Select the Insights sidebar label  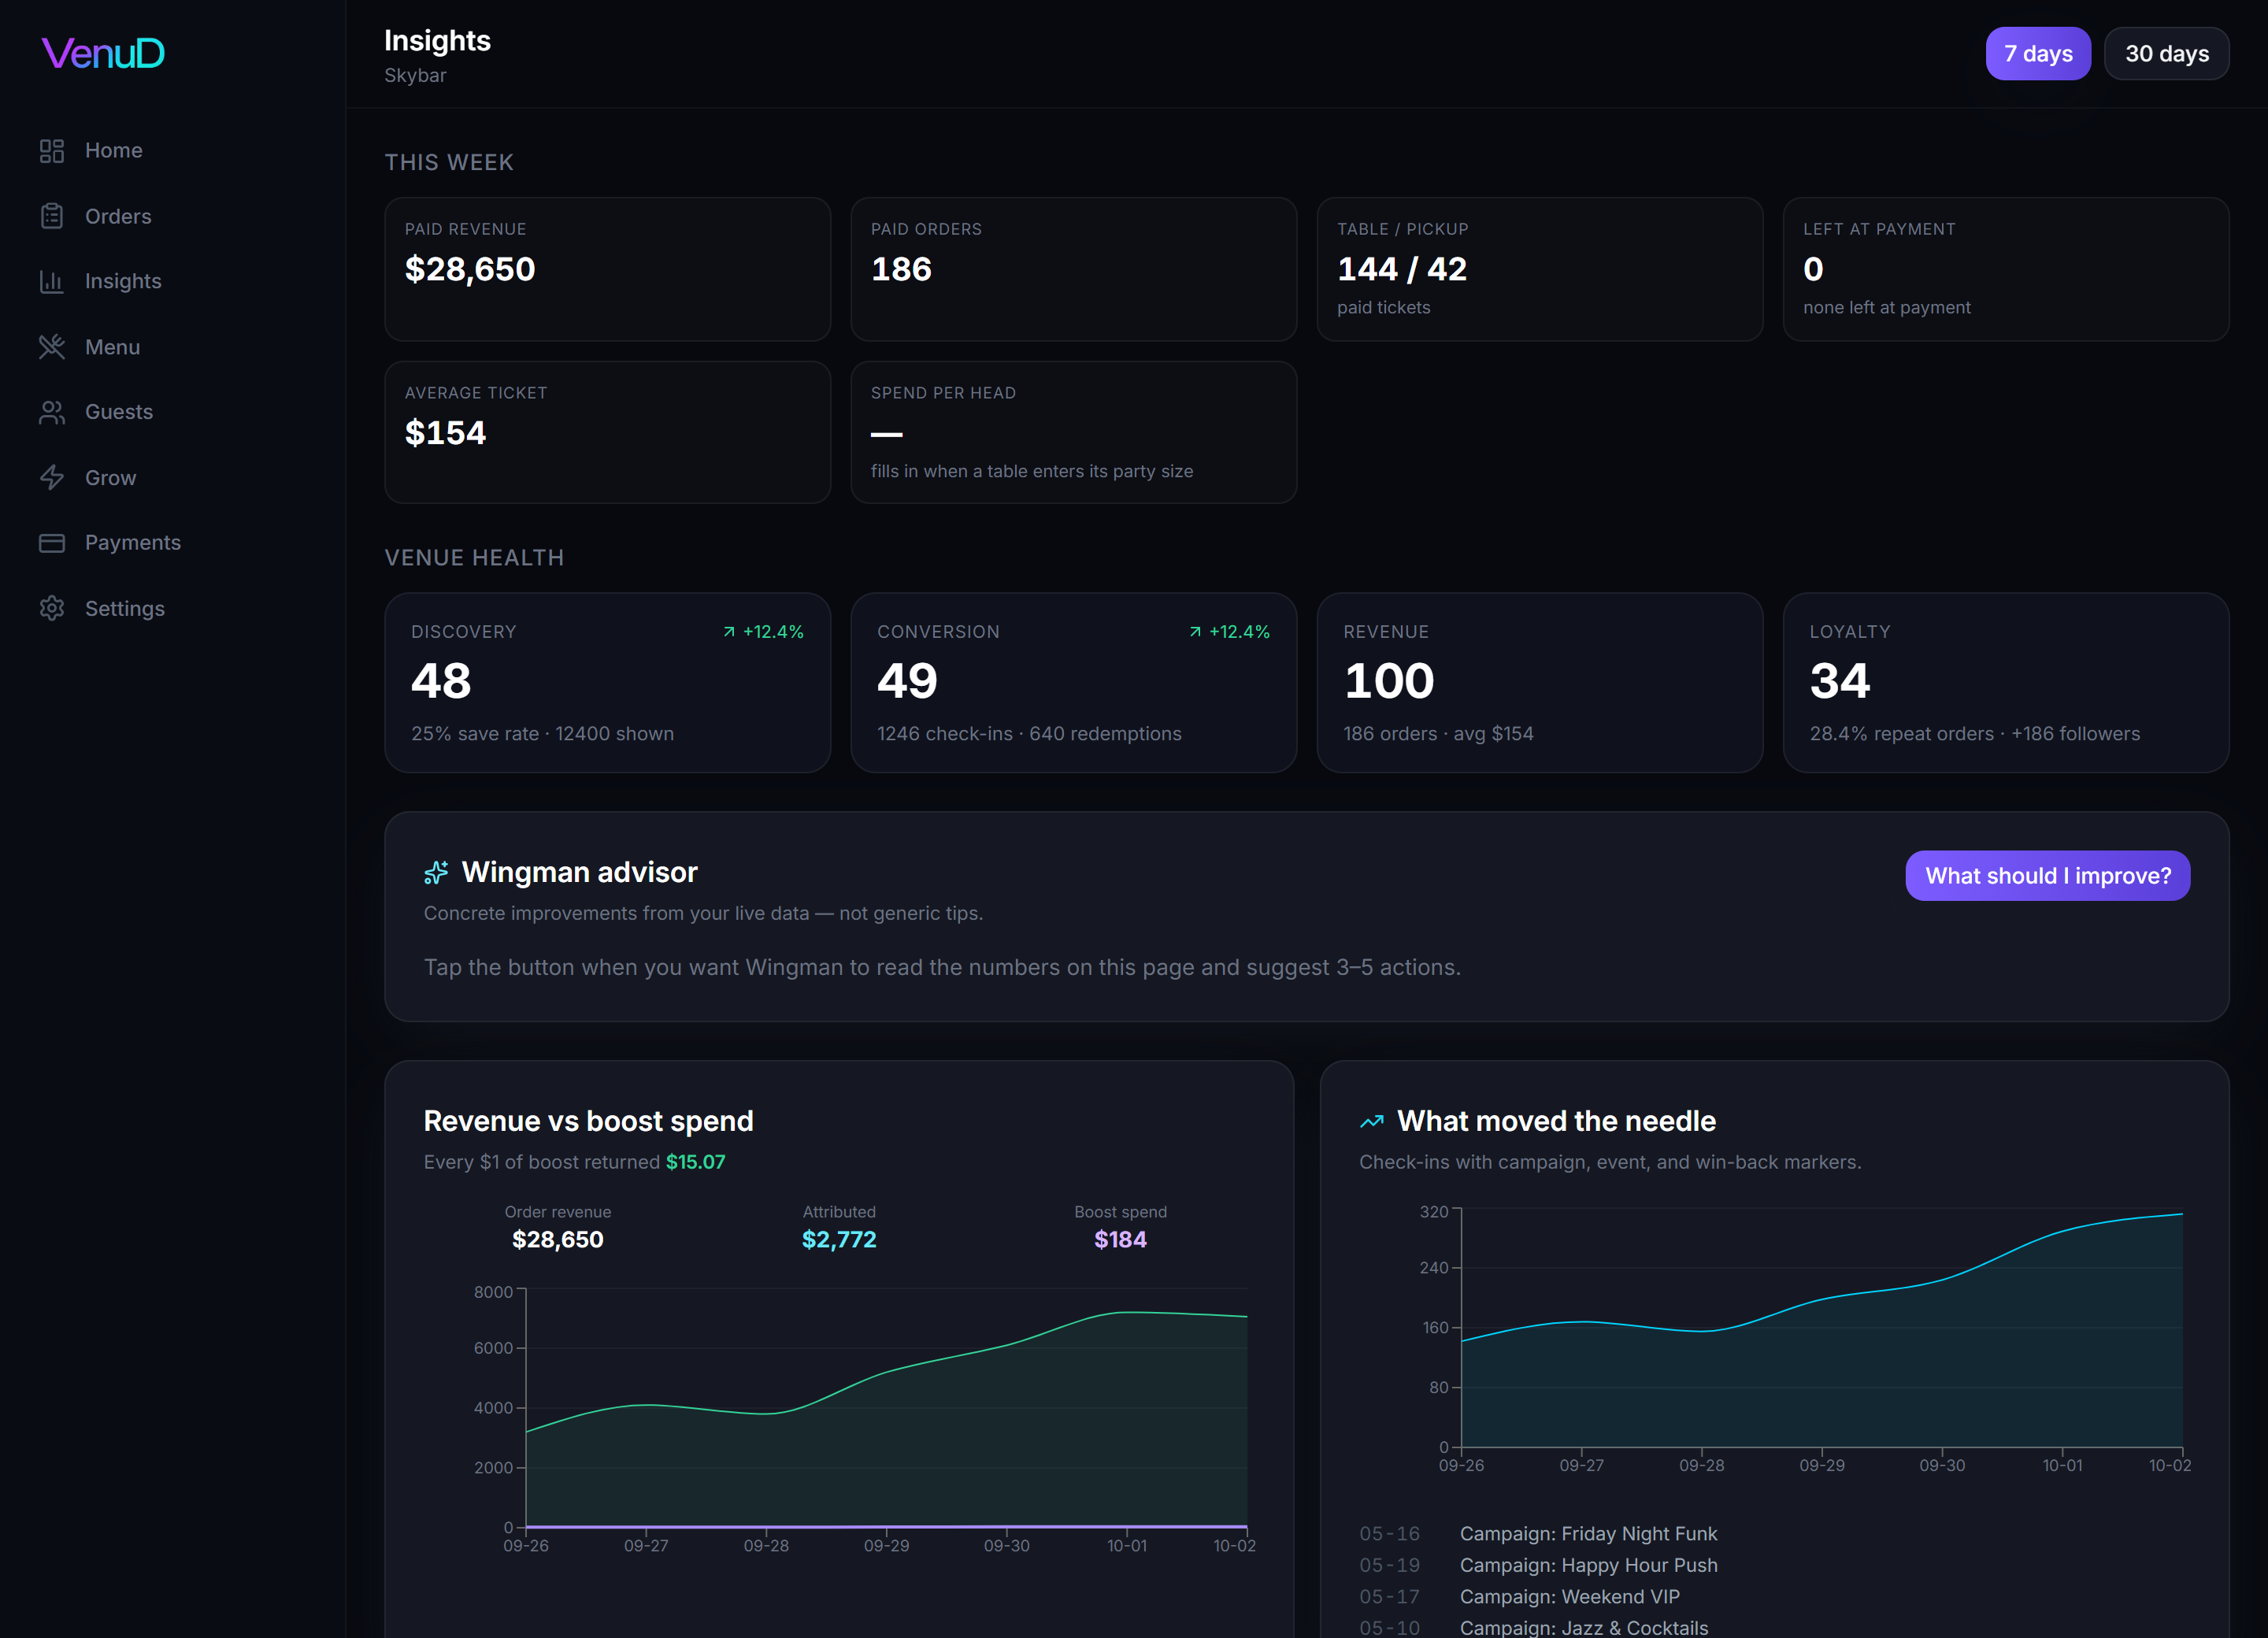[123, 282]
